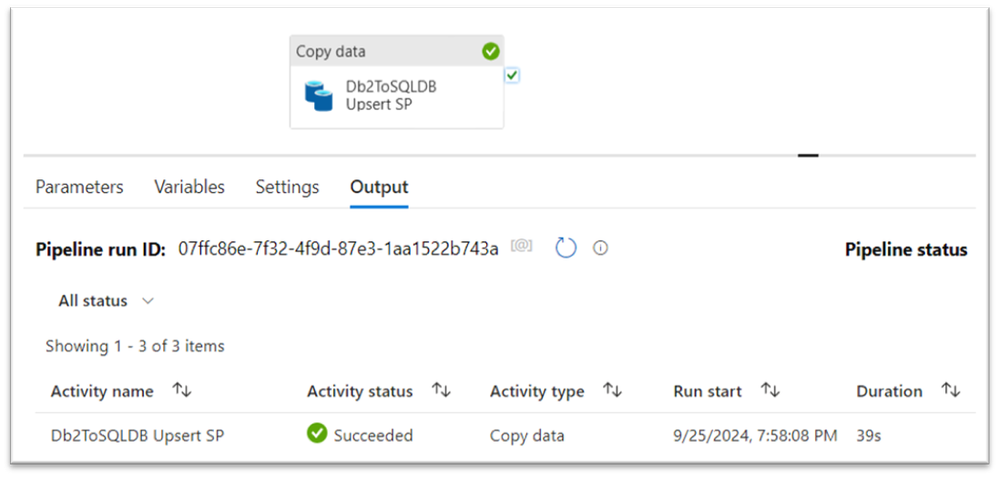Sort the list by Activity status
This screenshot has width=999, height=477.
point(441,391)
